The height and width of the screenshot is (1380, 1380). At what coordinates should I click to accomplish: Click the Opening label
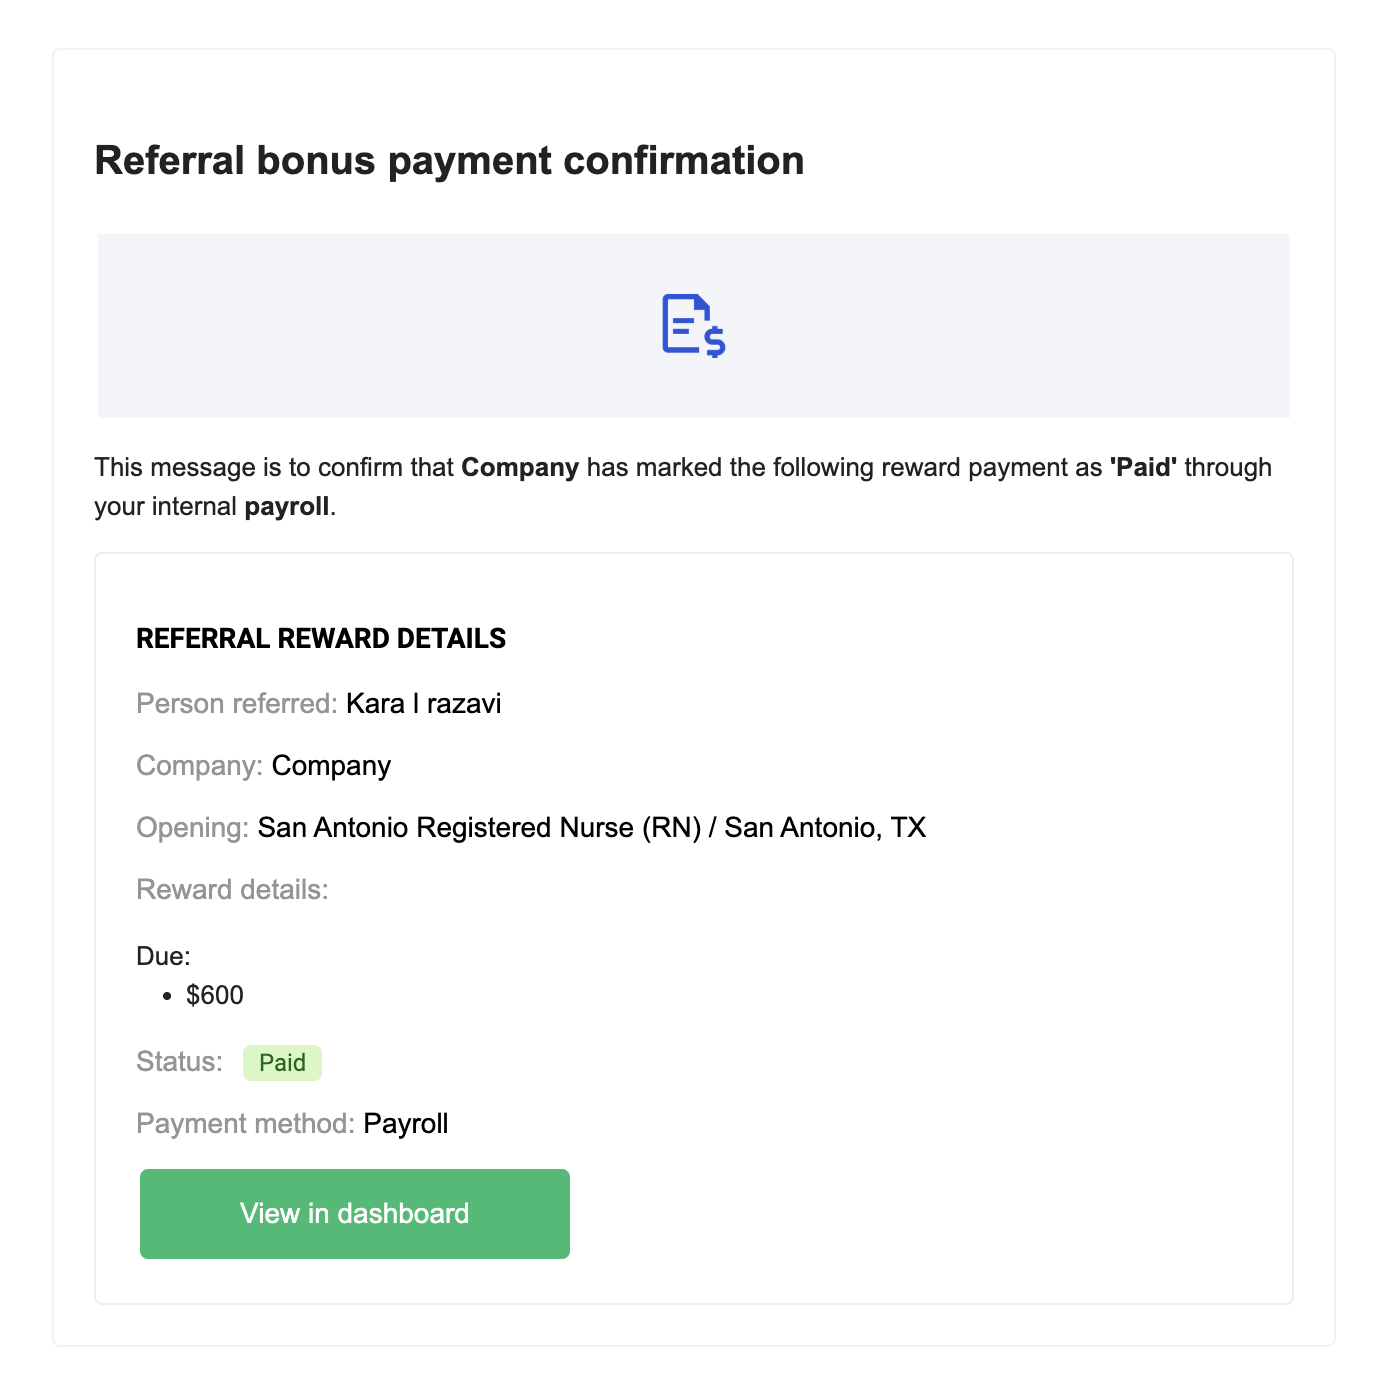point(193,828)
